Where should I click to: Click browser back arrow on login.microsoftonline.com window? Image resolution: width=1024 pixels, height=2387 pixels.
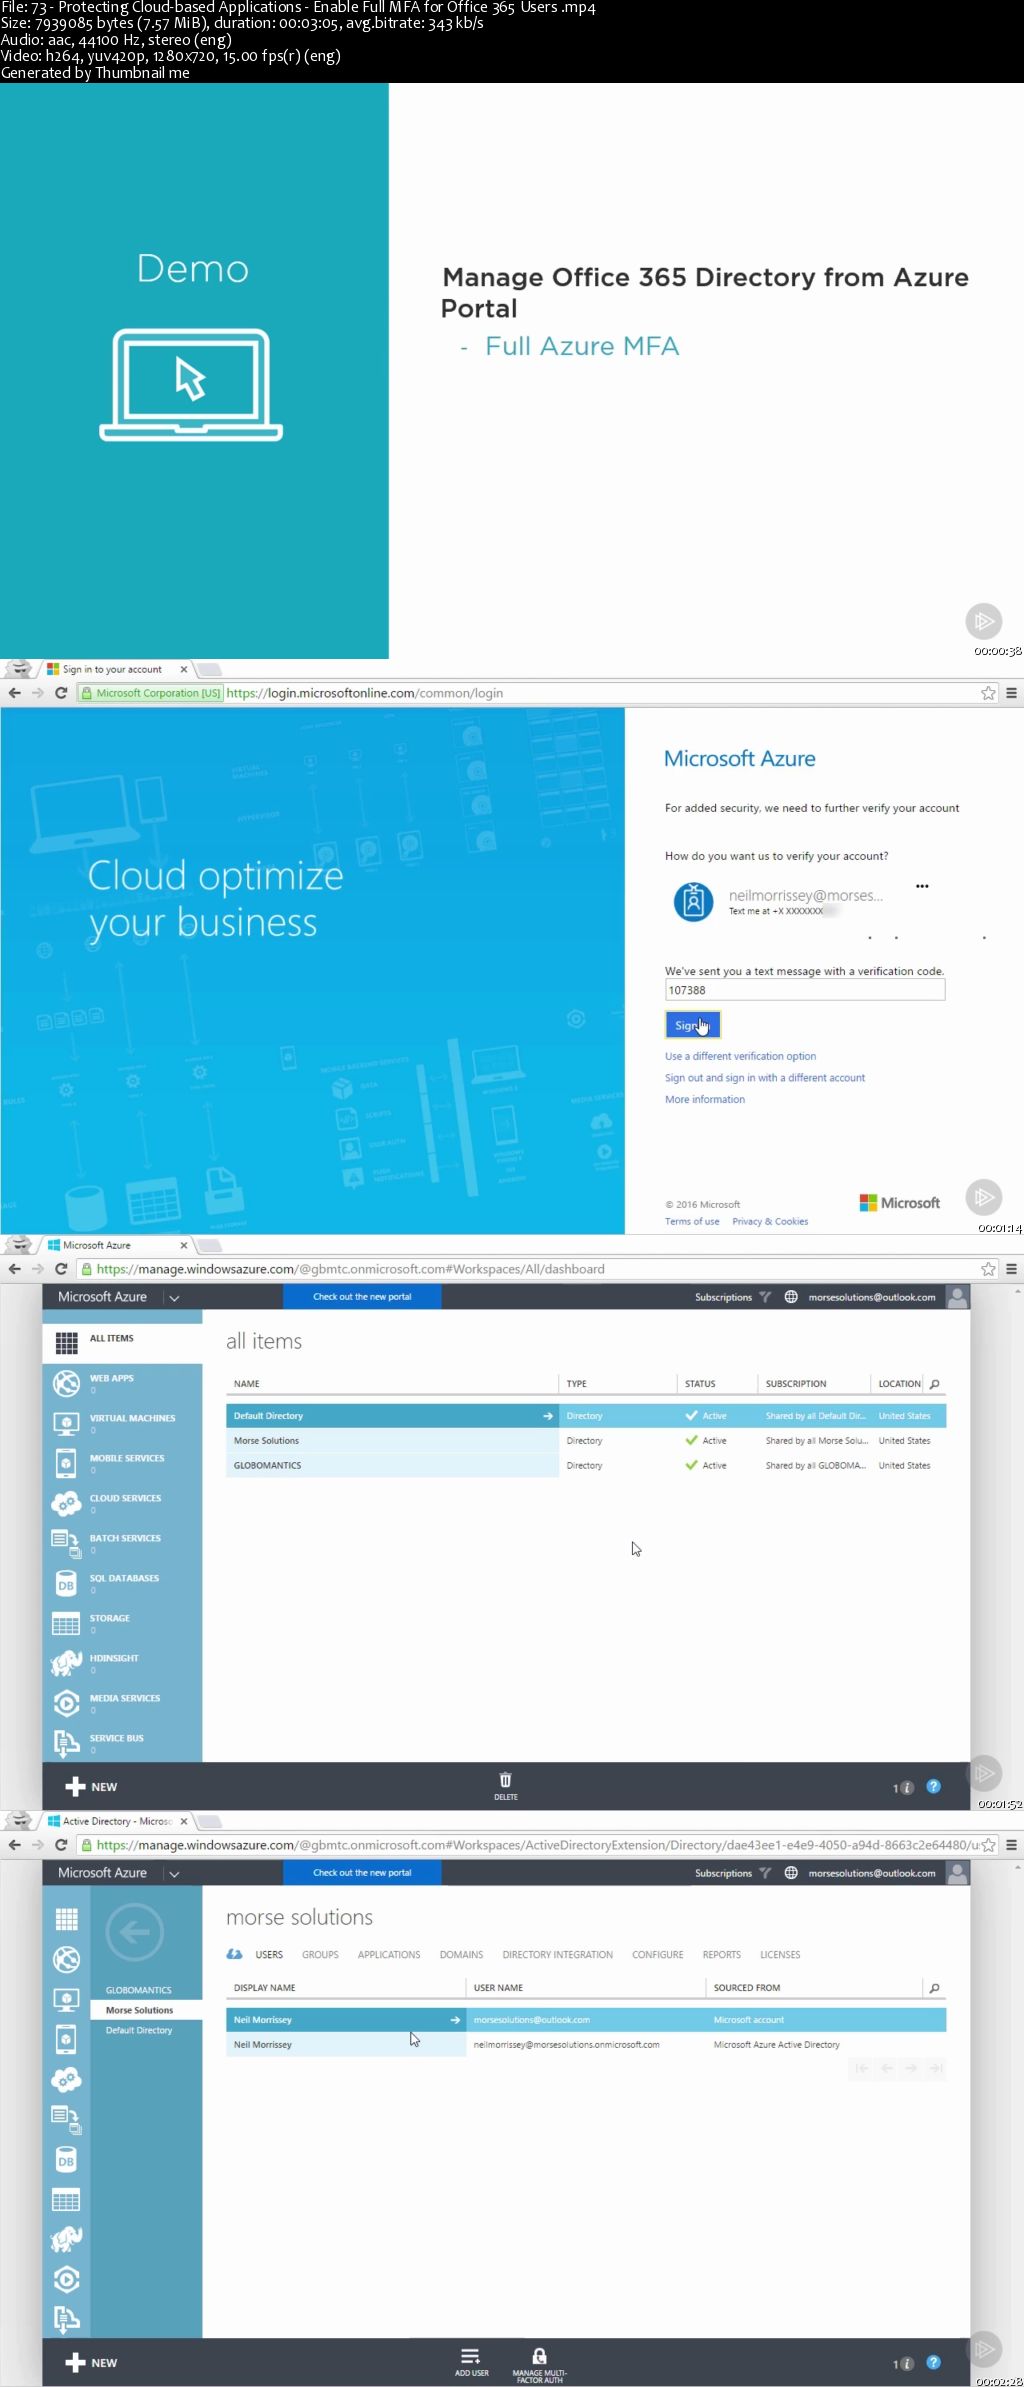tap(14, 693)
